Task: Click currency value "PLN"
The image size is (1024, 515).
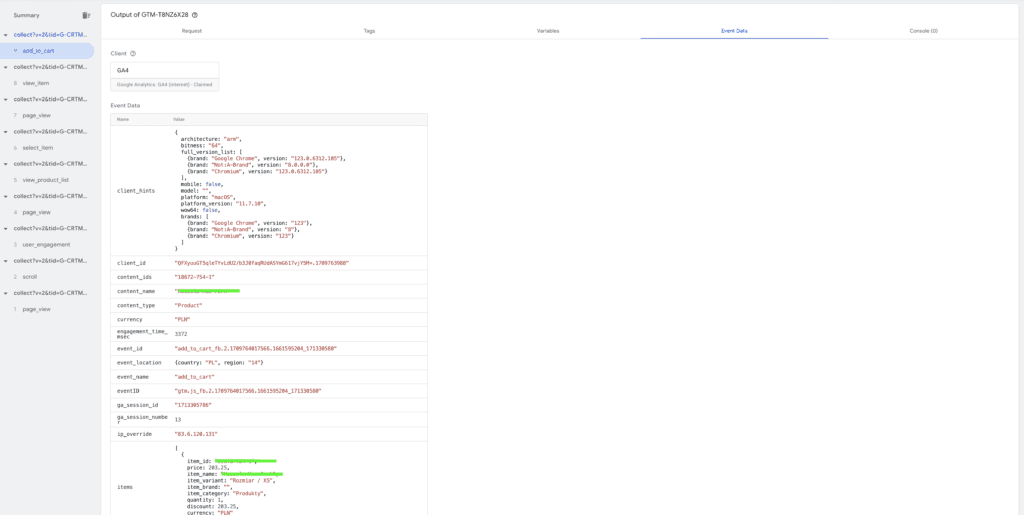Action: coord(182,320)
